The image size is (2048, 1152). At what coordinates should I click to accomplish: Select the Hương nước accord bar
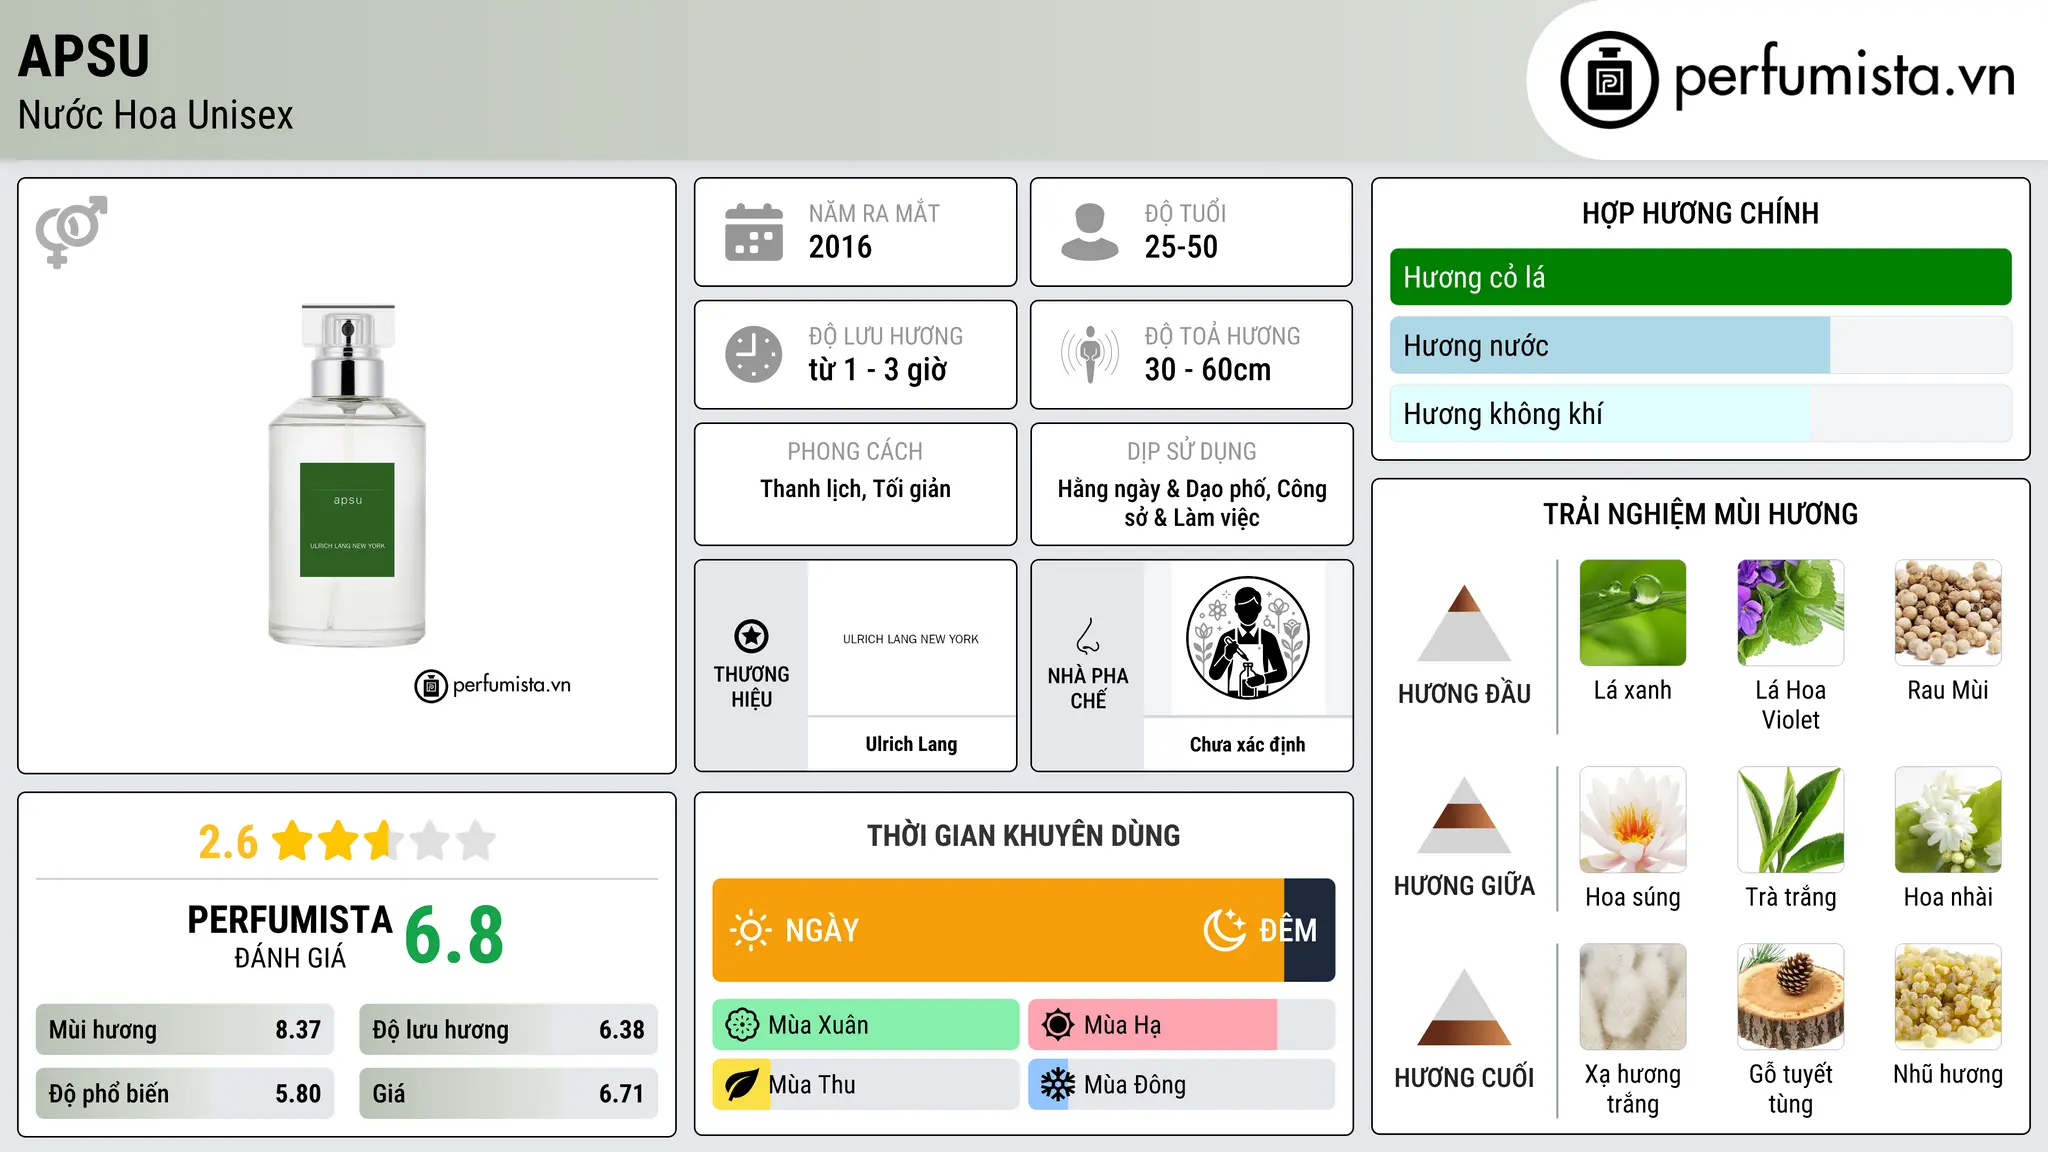click(x=1700, y=345)
